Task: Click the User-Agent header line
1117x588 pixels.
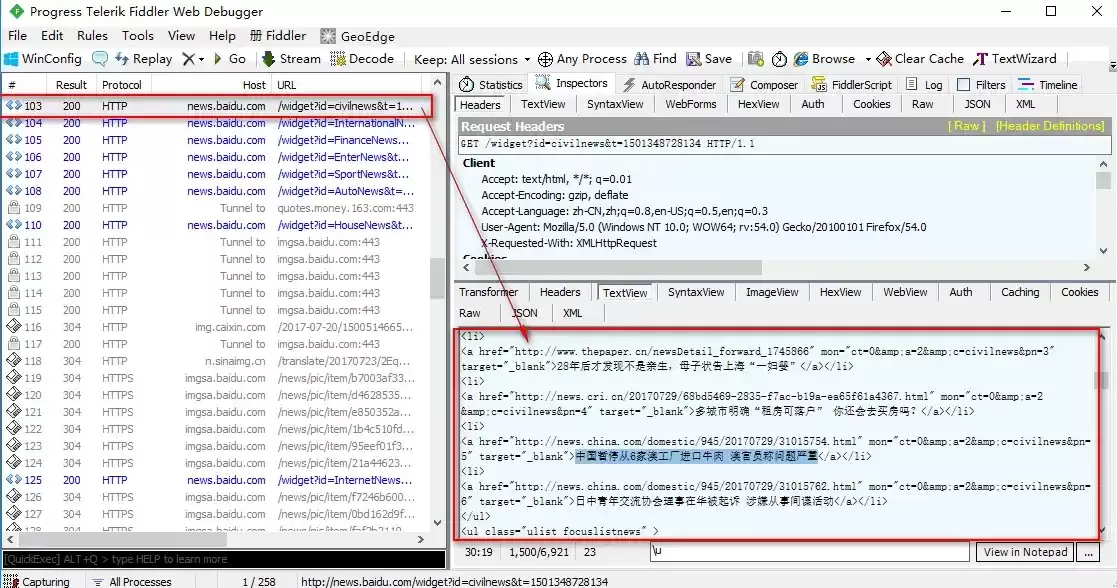Action: pos(703,227)
